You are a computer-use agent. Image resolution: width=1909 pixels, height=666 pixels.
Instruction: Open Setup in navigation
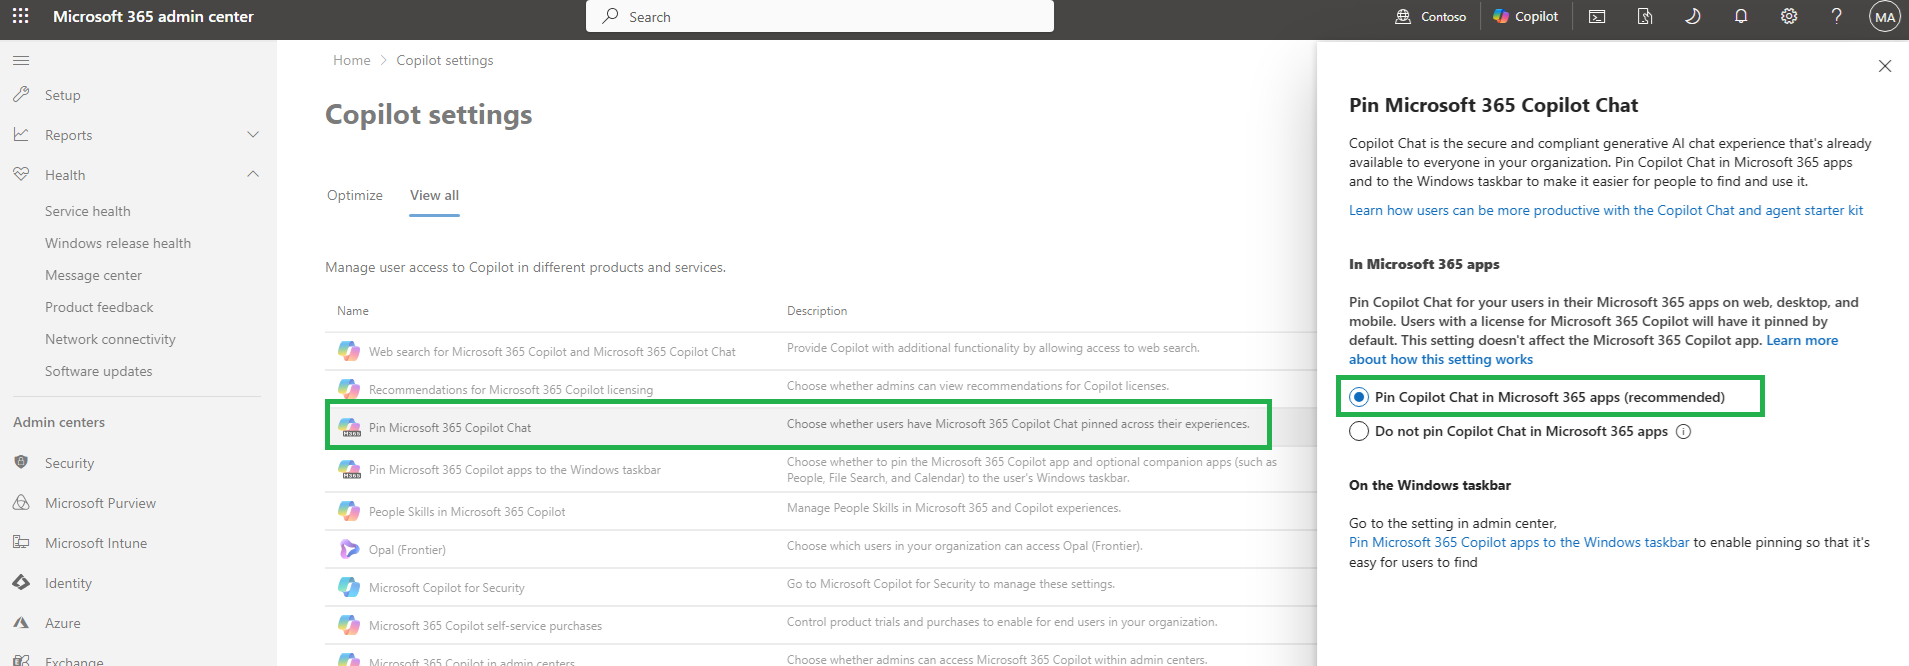coord(62,95)
